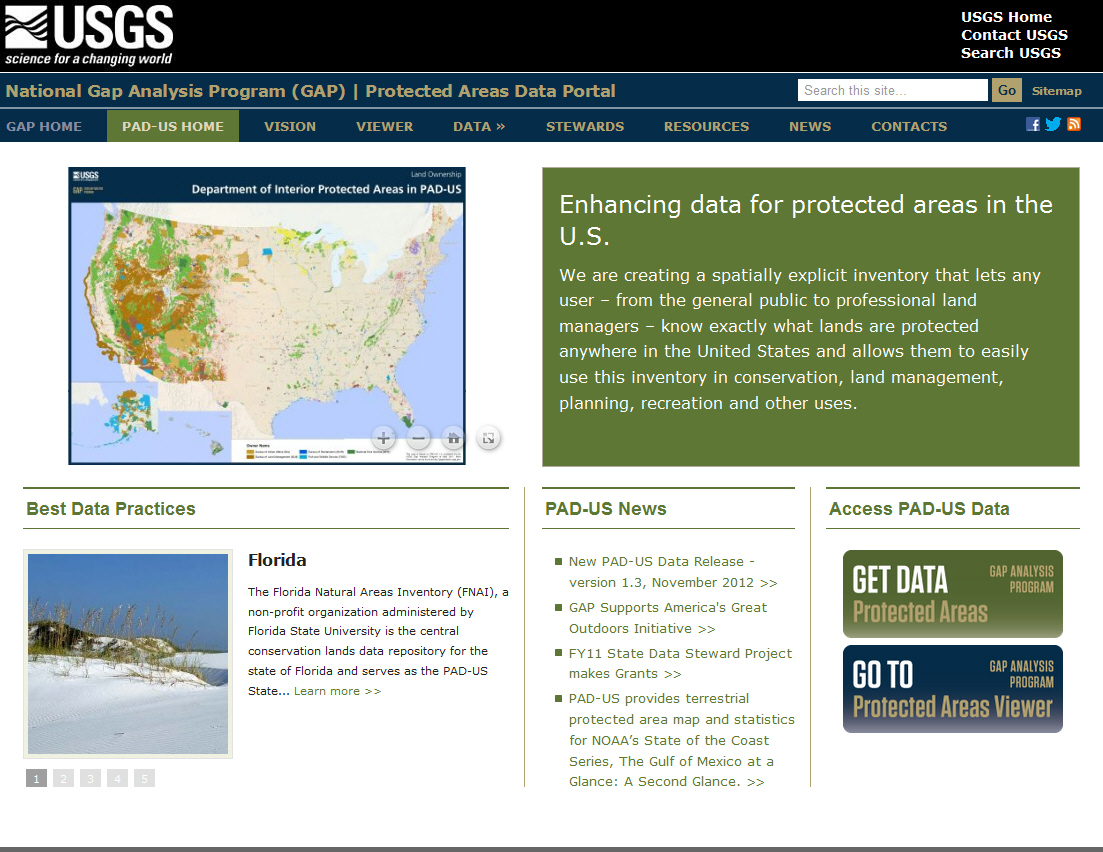Open the RESOURCES menu item
Image resolution: width=1103 pixels, height=852 pixels.
pos(706,127)
